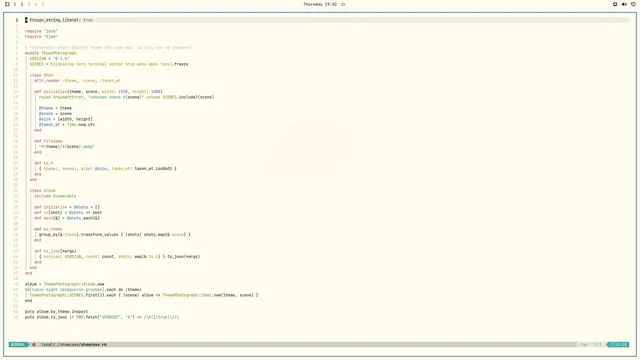Click line number 1 in the gutter

(x=17, y=20)
